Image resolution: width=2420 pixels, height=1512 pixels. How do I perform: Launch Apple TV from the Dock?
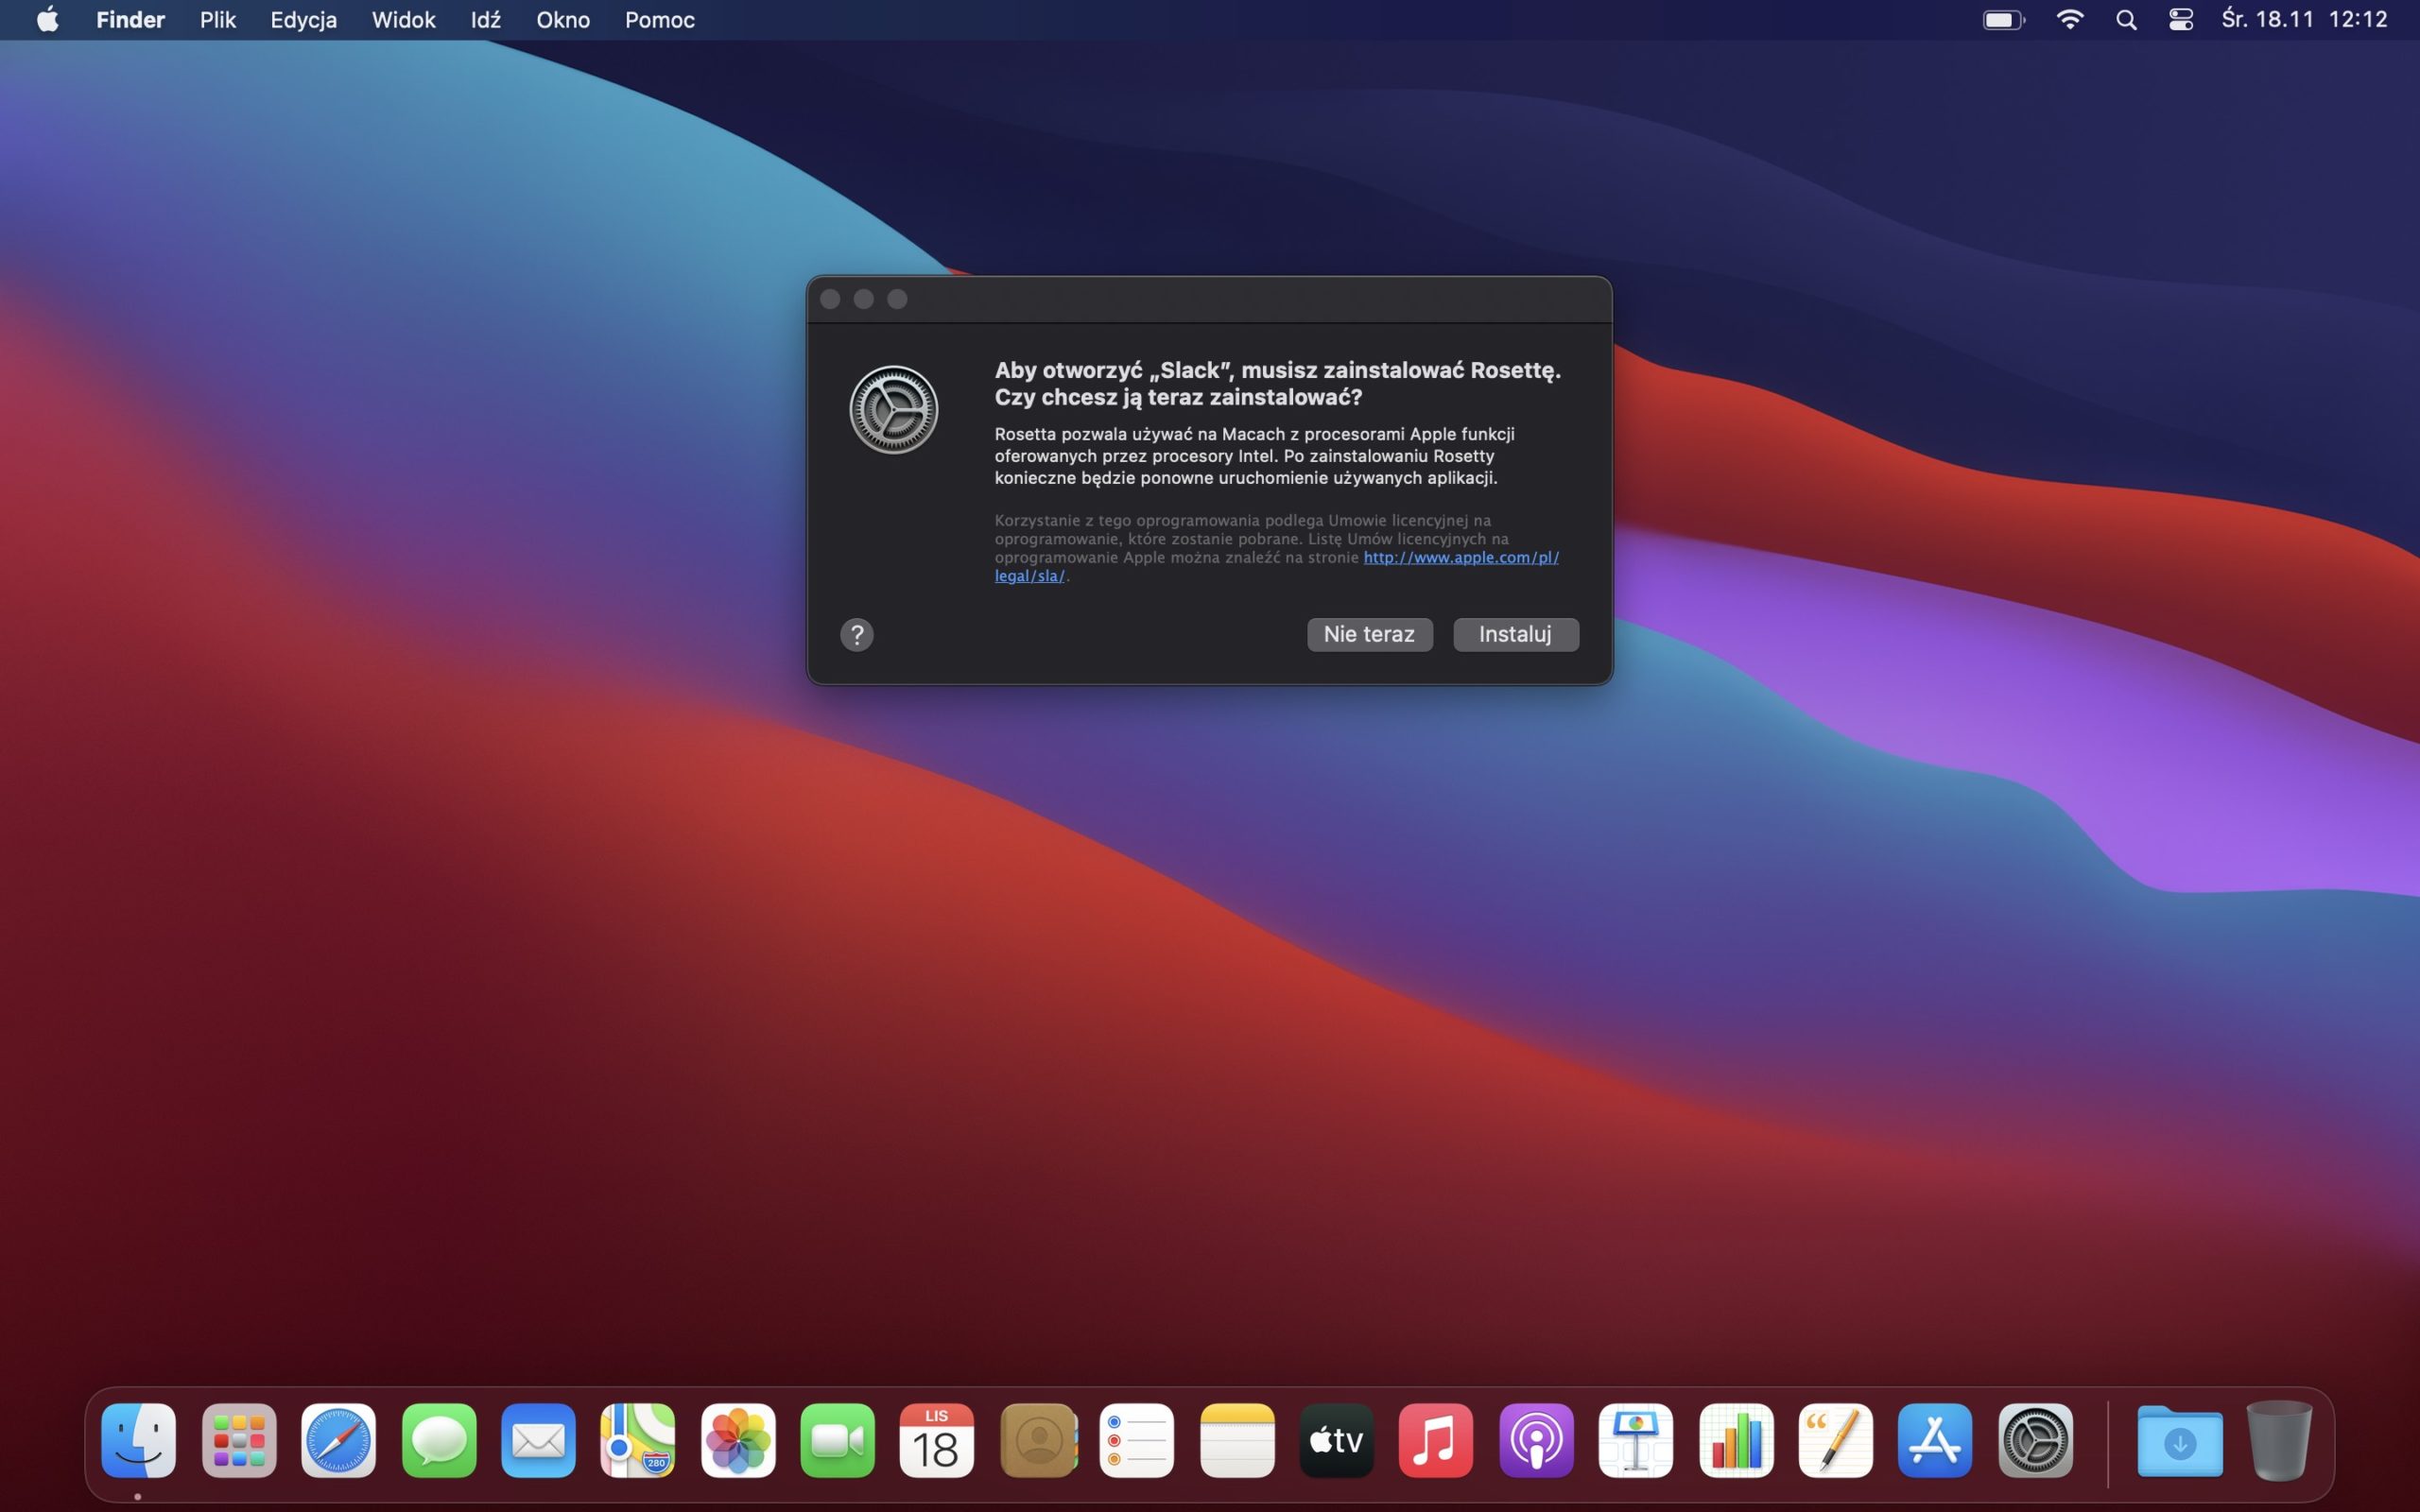pyautogui.click(x=1337, y=1440)
